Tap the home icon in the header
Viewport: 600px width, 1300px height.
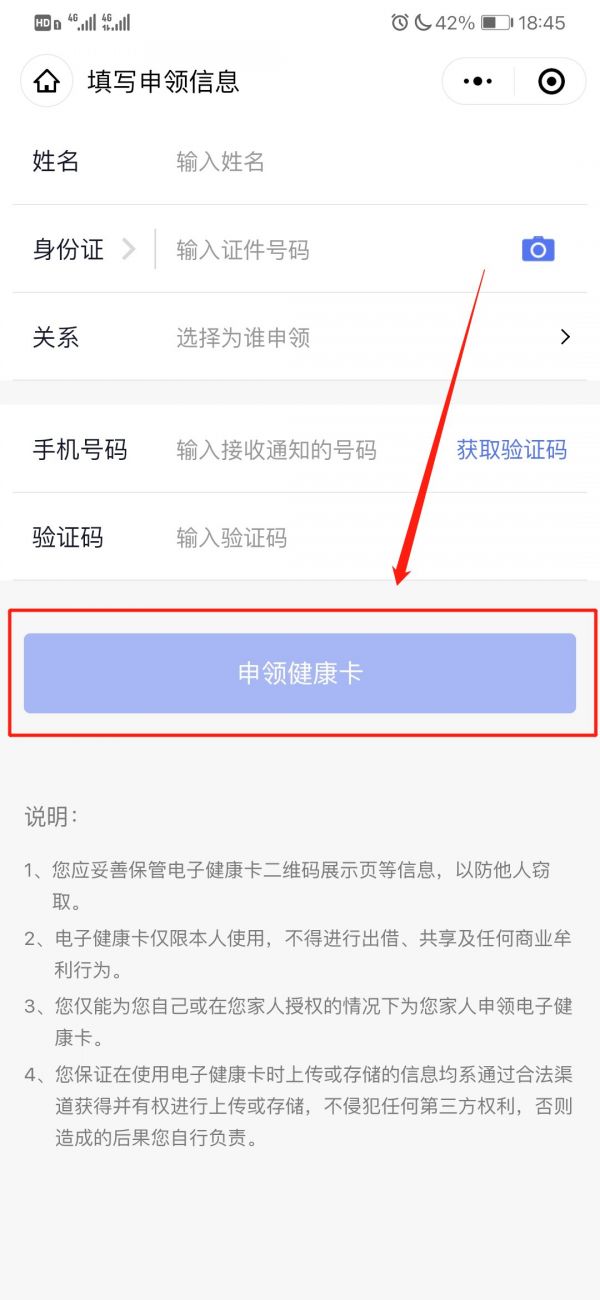[47, 81]
